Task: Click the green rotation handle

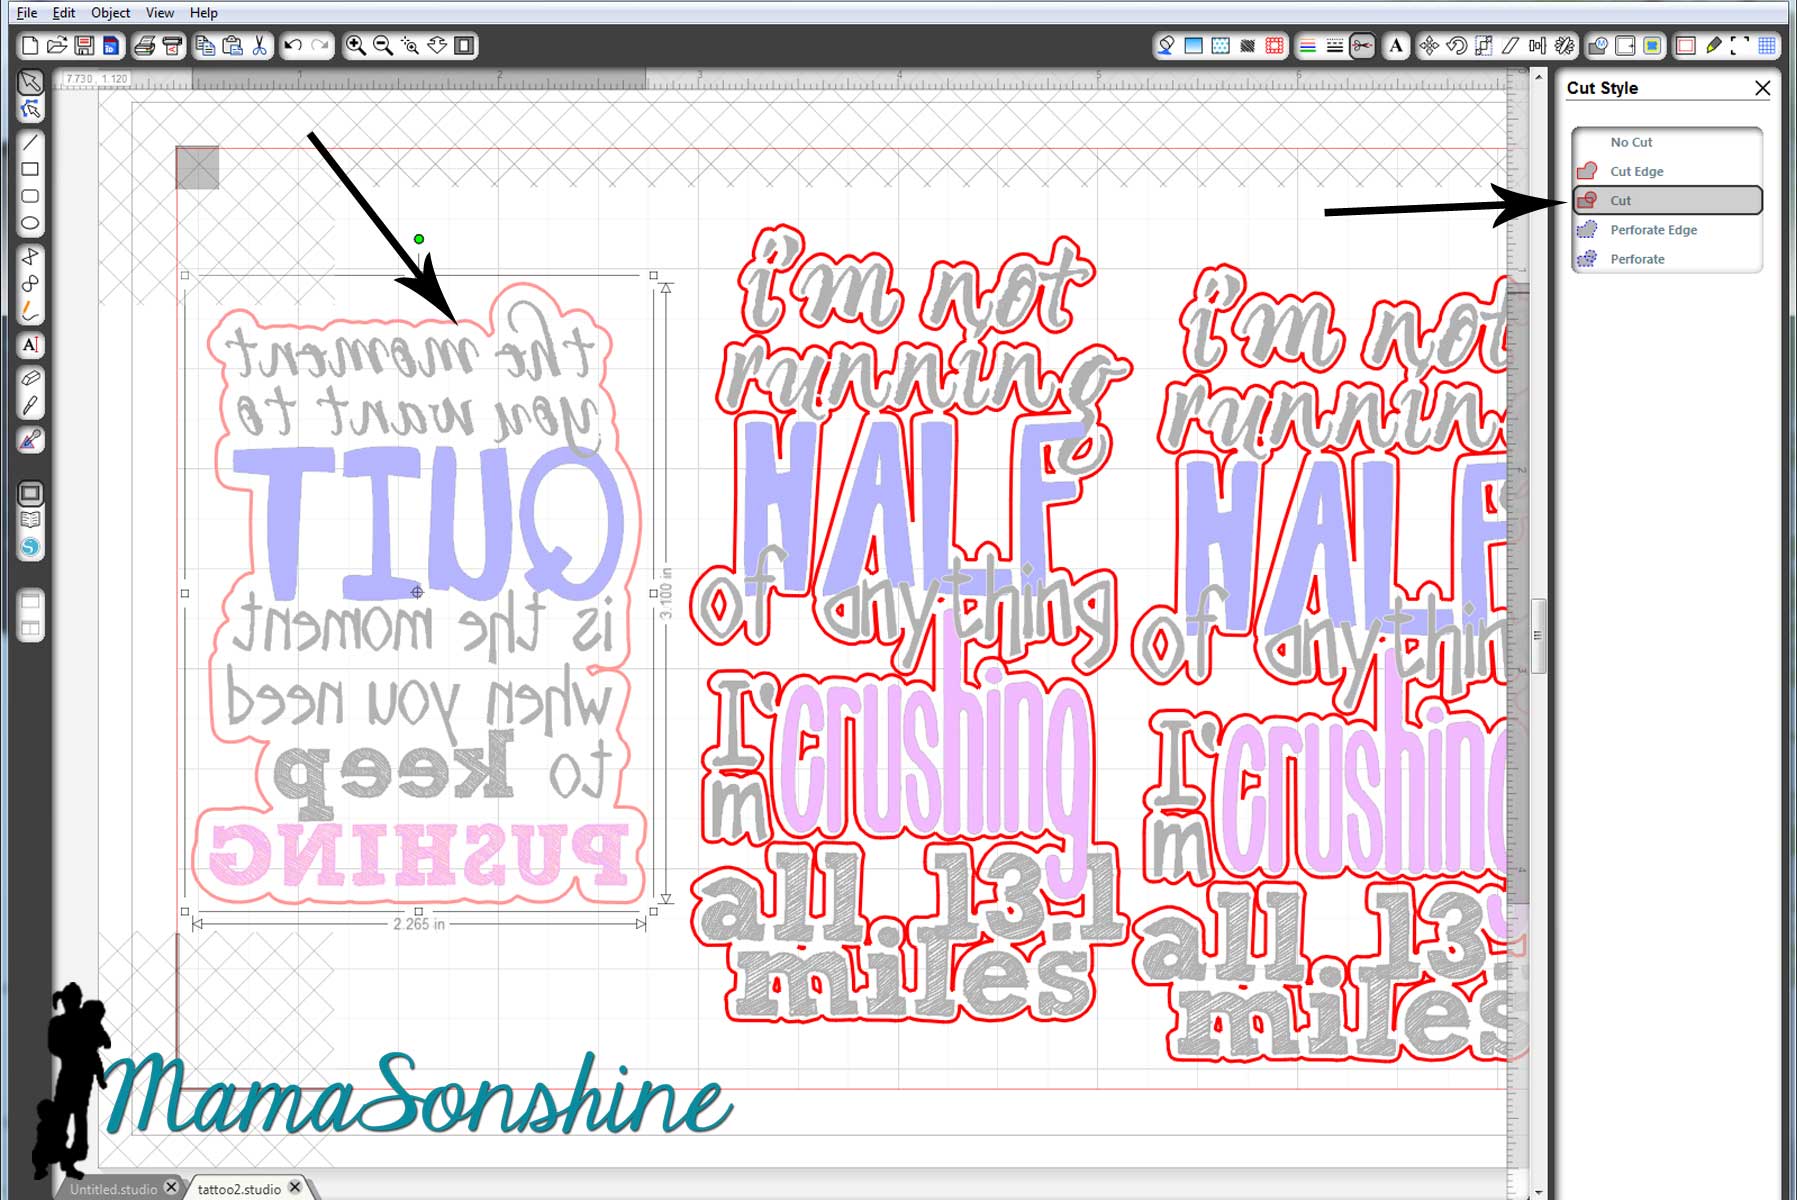Action: (419, 239)
